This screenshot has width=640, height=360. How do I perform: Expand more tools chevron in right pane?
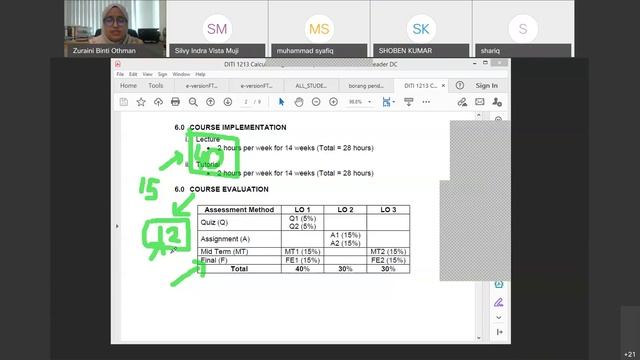[499, 317]
